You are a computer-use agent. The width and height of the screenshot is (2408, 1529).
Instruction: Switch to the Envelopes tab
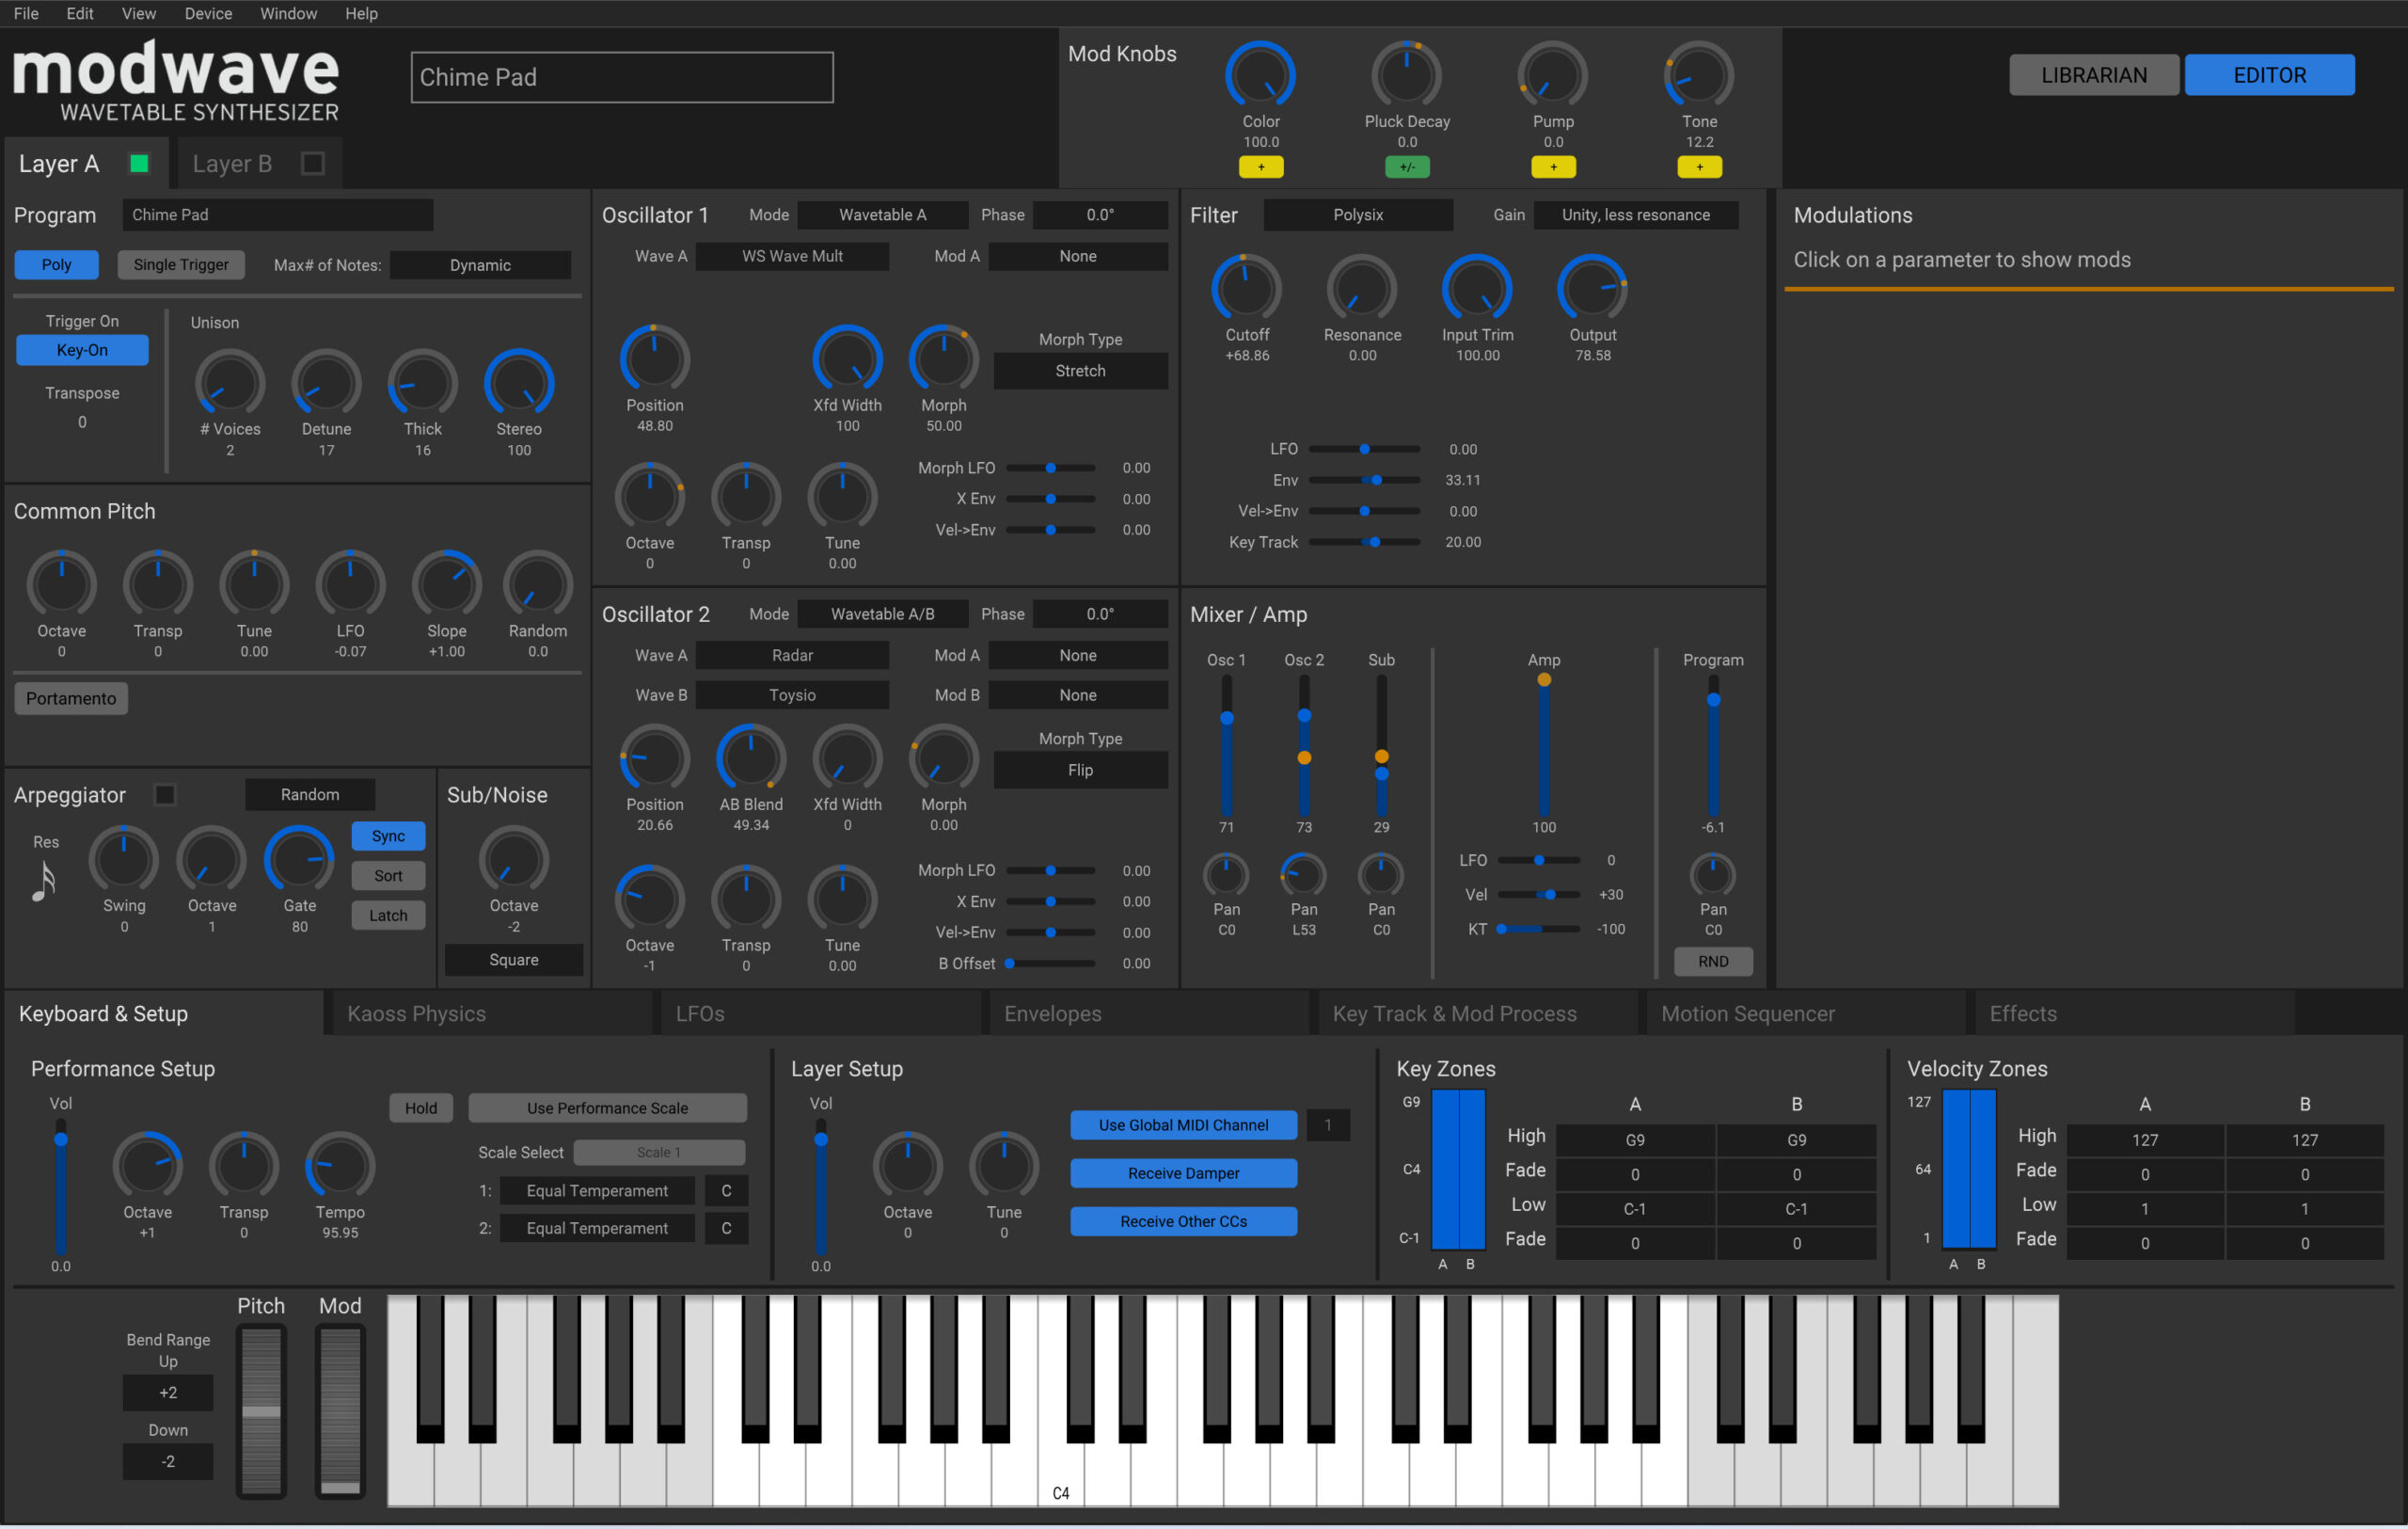pos(1149,1014)
